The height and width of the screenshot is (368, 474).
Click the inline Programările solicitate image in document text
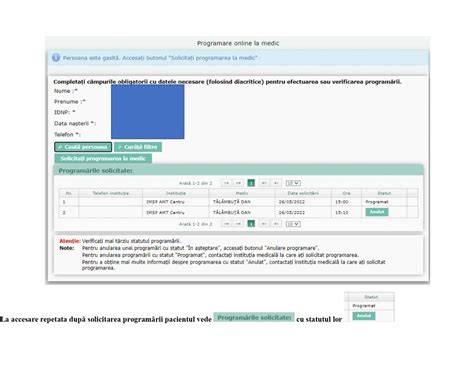point(254,317)
